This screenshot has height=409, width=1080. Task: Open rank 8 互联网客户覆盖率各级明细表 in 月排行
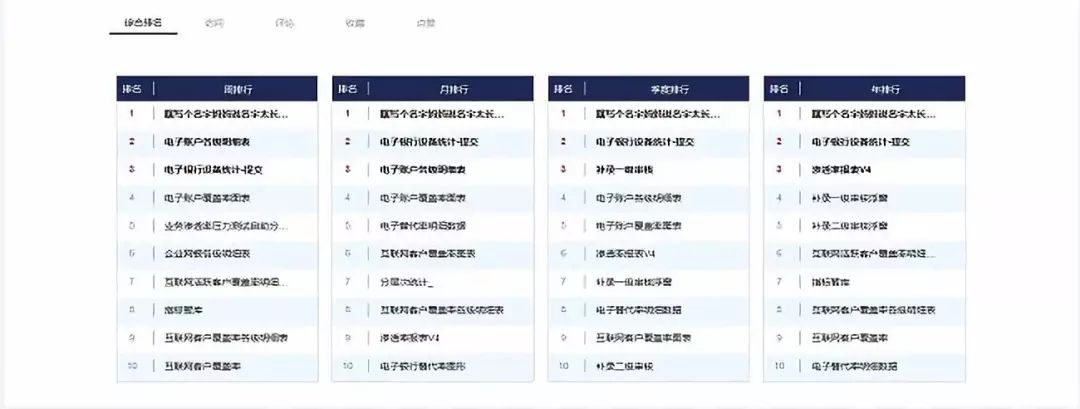[x=442, y=310]
